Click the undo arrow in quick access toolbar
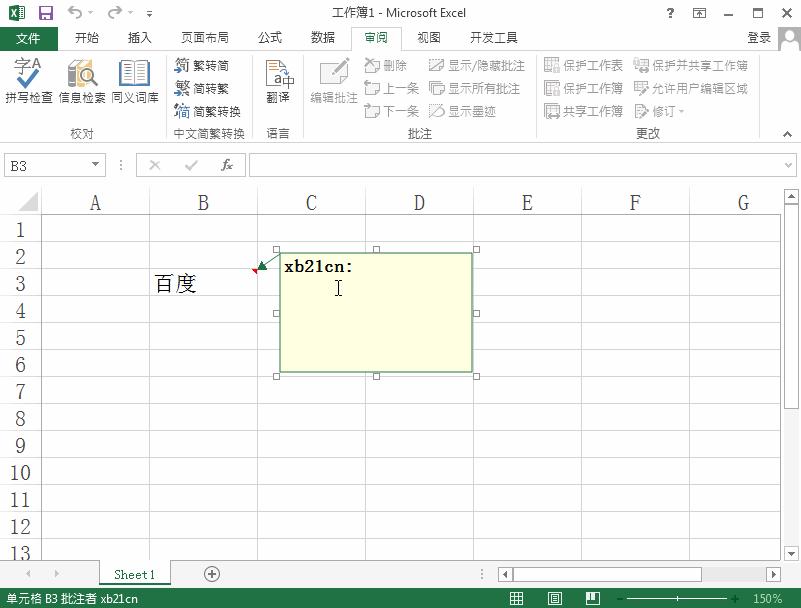This screenshot has height=608, width=801. pyautogui.click(x=75, y=13)
